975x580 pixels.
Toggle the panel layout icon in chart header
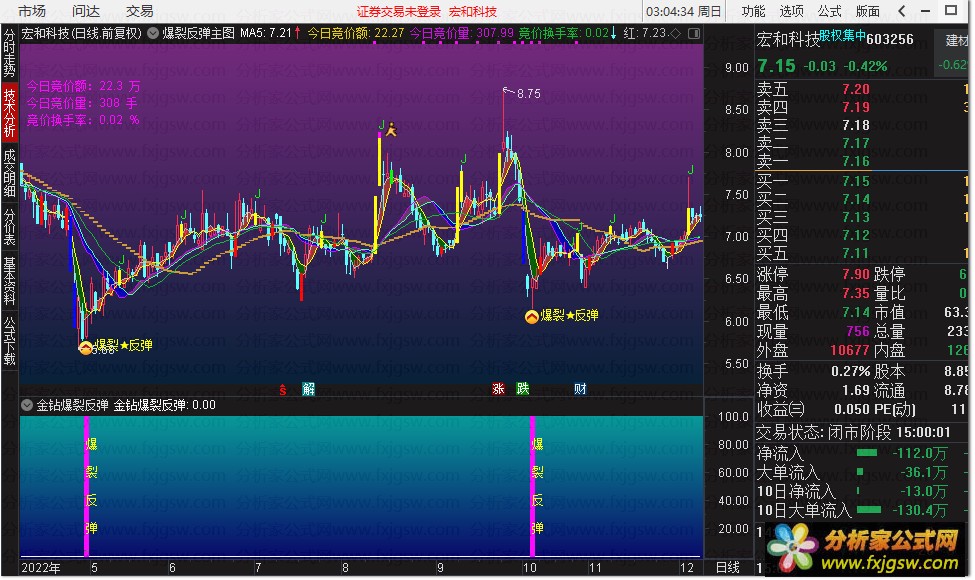[693, 33]
